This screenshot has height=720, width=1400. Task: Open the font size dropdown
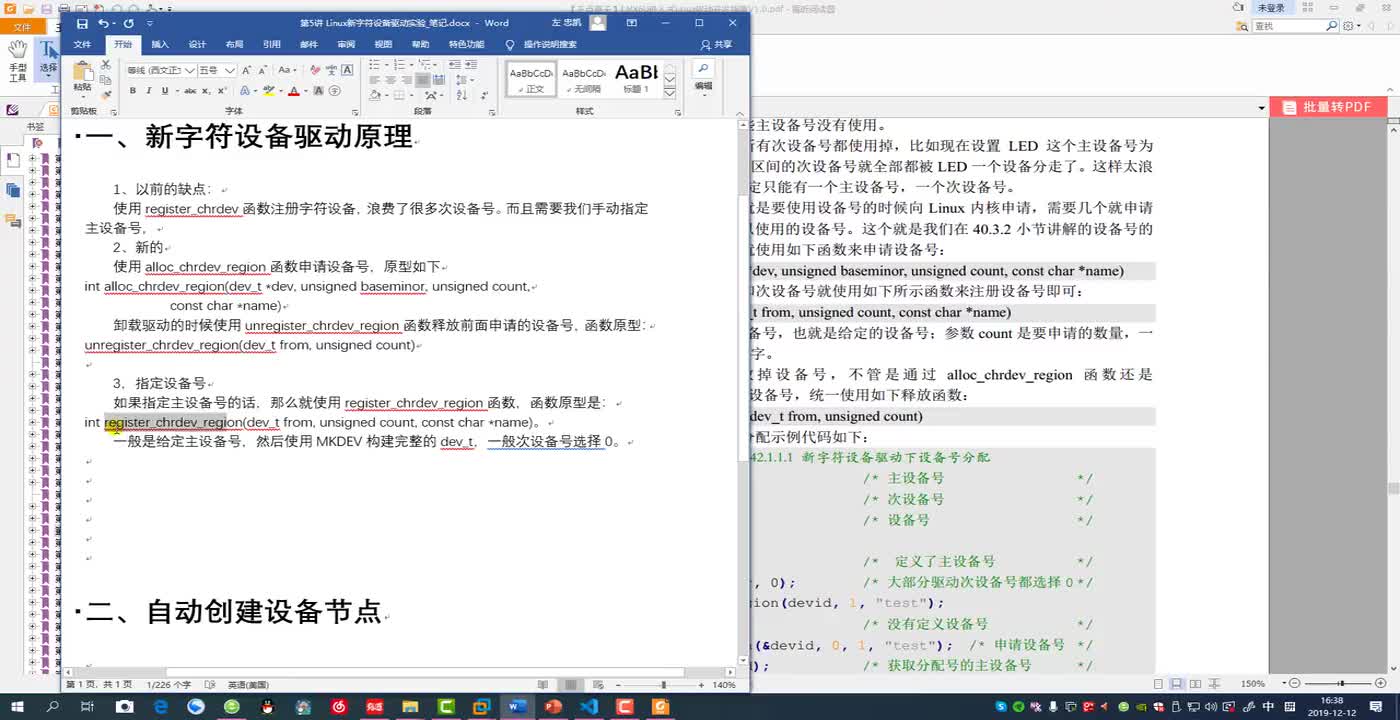click(230, 70)
